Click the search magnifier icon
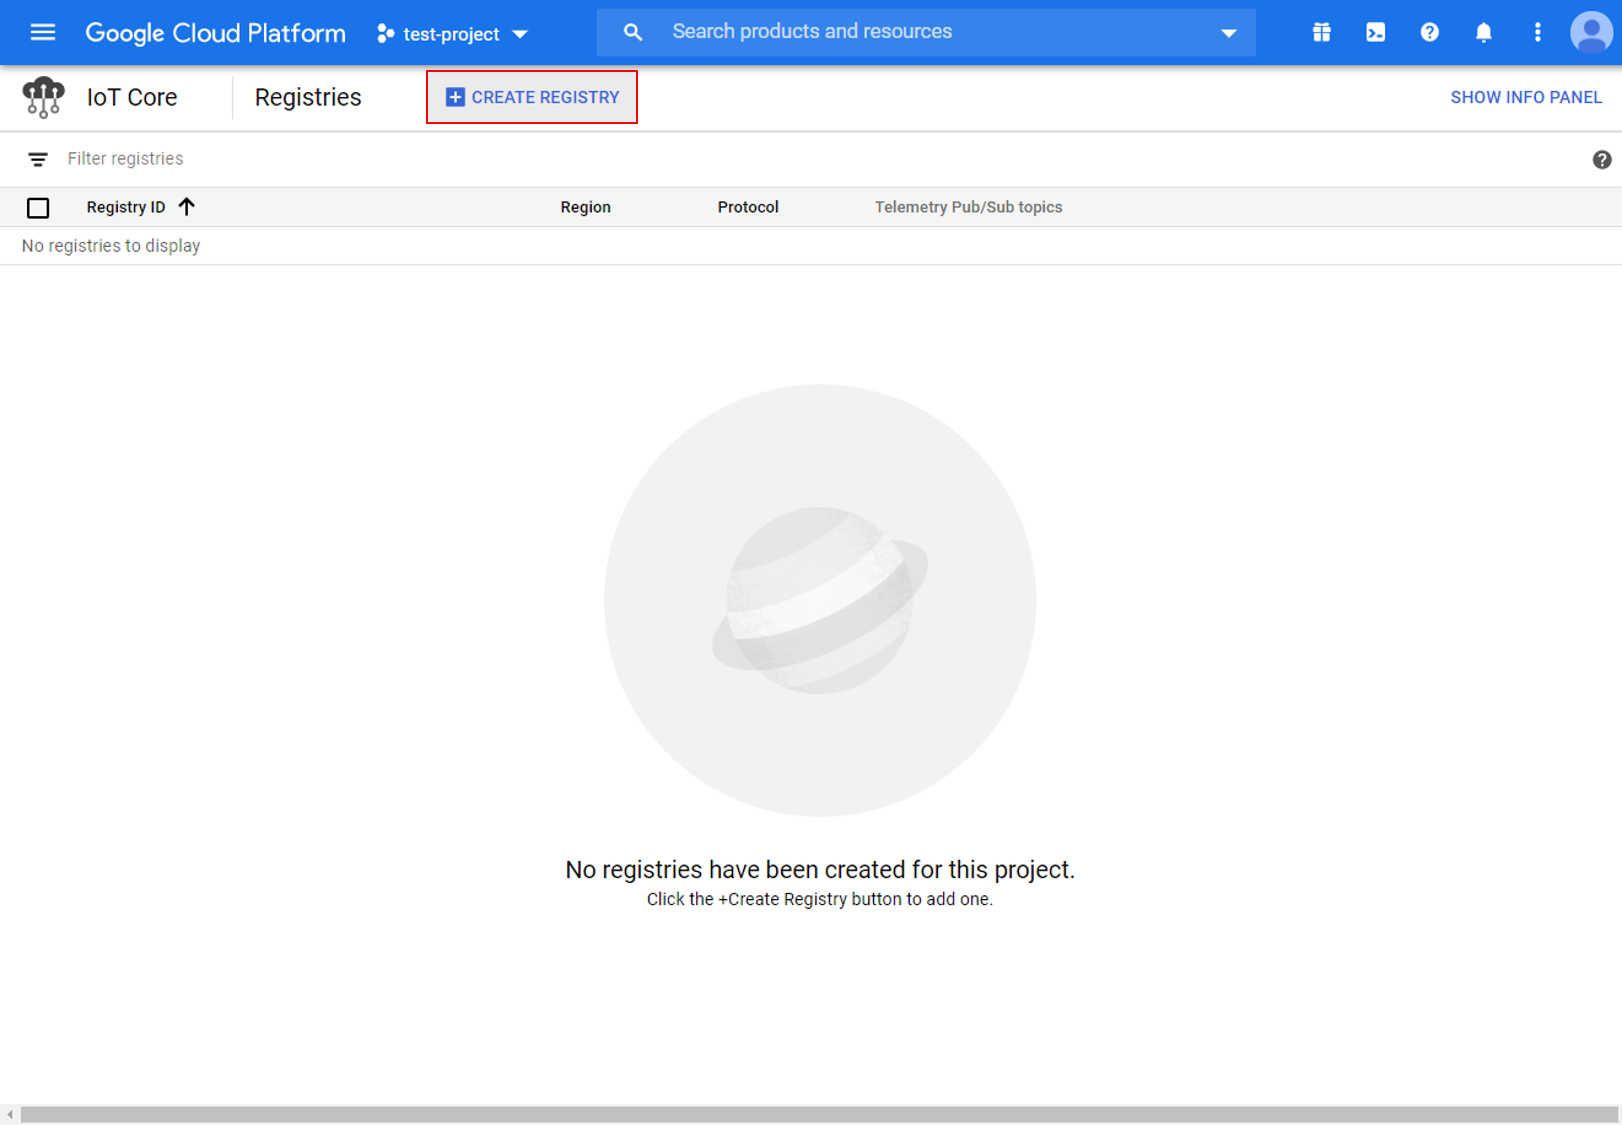This screenshot has height=1125, width=1622. [x=632, y=32]
